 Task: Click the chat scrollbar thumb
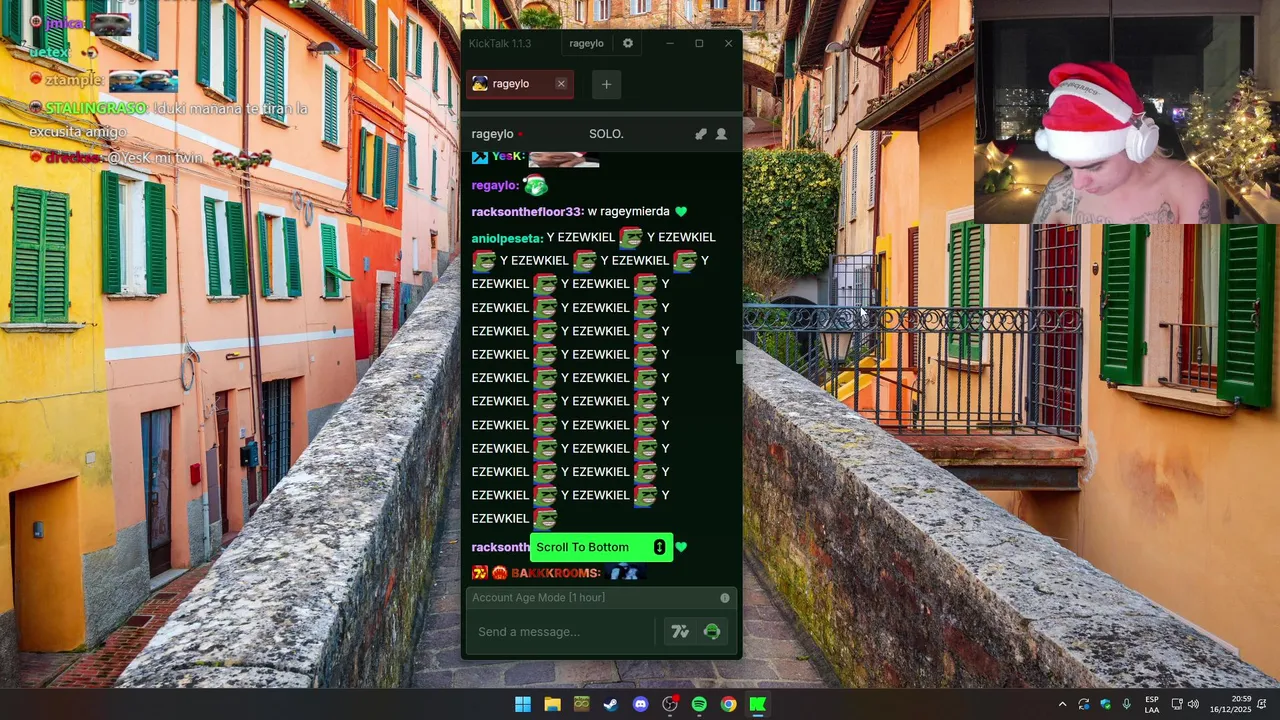[739, 357]
